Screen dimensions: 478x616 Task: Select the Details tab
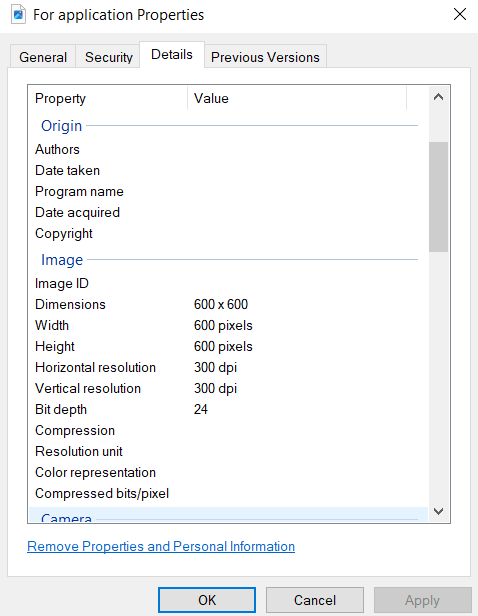172,55
